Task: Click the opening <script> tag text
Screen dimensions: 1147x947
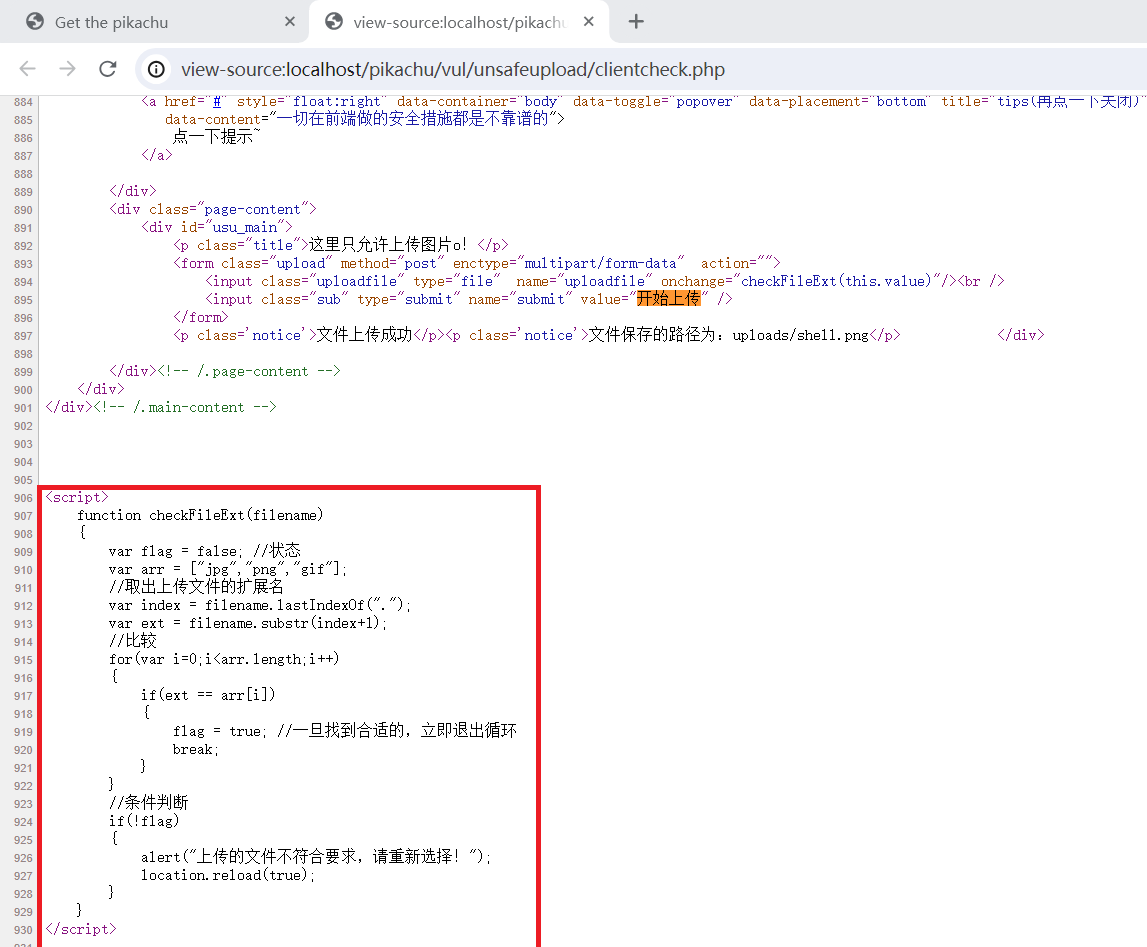Action: tap(77, 497)
